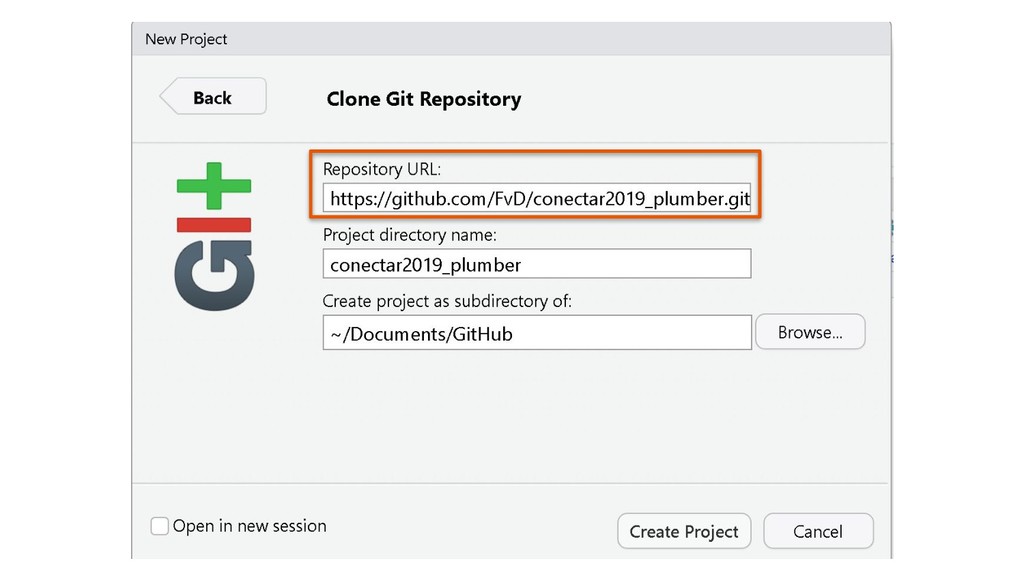Image resolution: width=1024 pixels, height=576 pixels.
Task: Open the Browse... folder chooser
Action: click(x=810, y=332)
